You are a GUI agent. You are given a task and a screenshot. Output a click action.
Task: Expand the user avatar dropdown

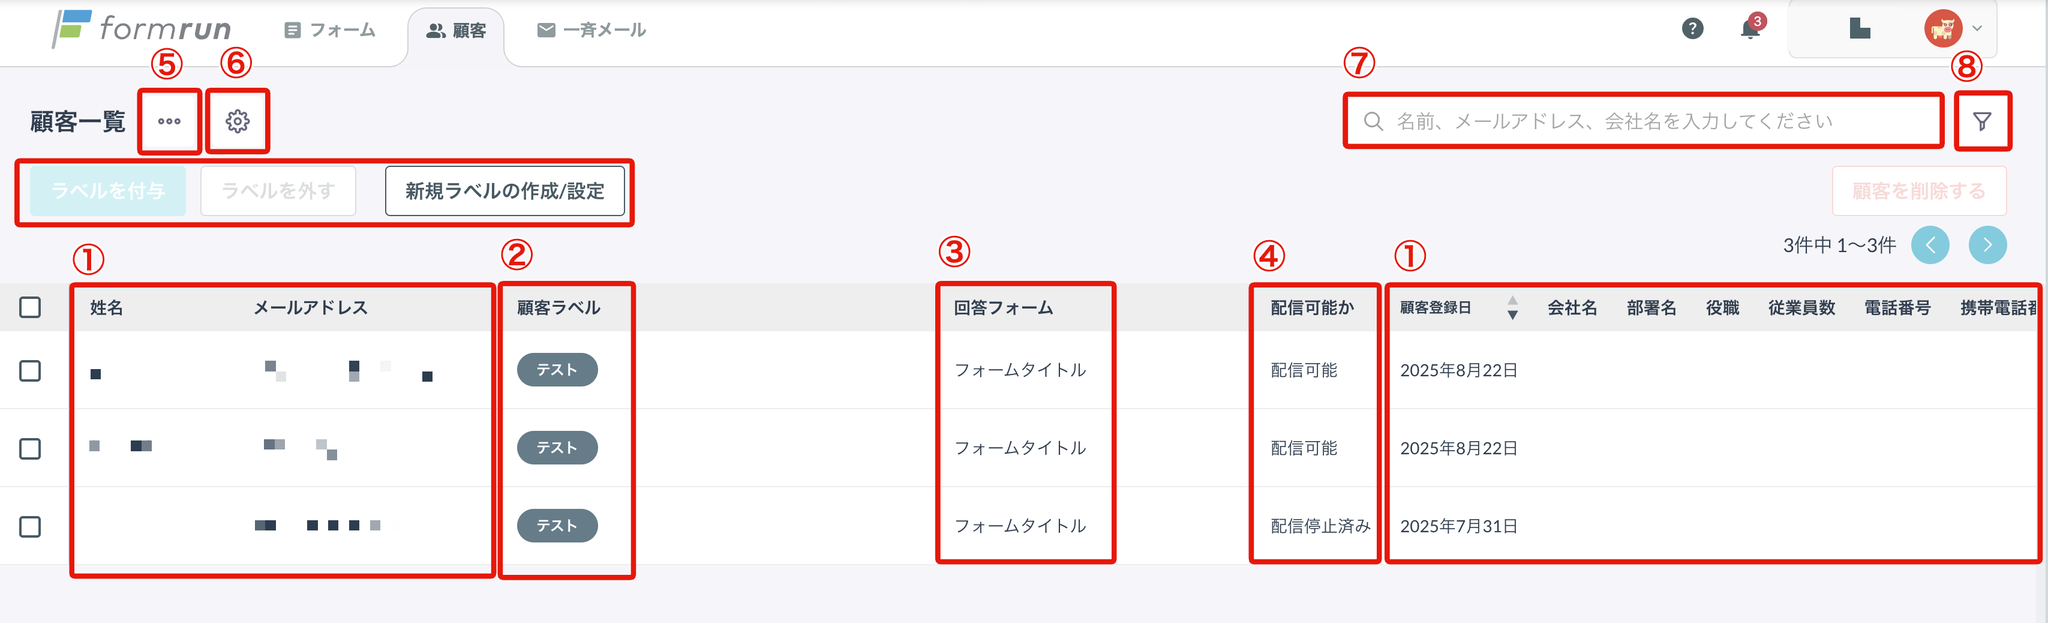point(1955,29)
